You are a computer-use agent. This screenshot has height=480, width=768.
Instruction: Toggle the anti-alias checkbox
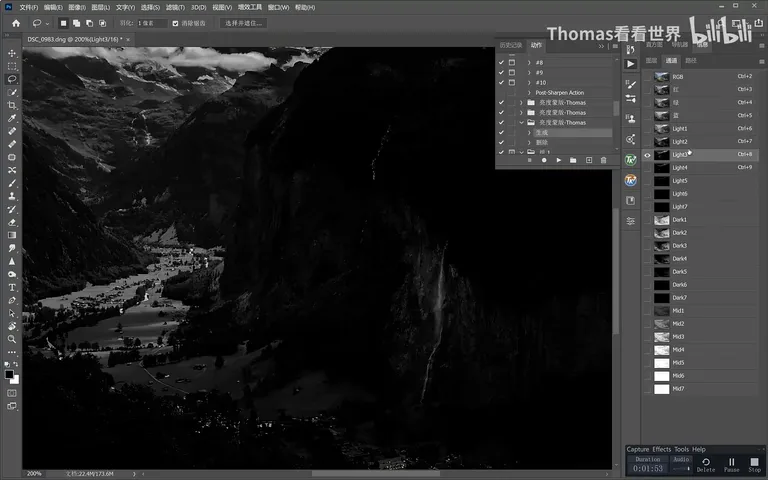175,24
